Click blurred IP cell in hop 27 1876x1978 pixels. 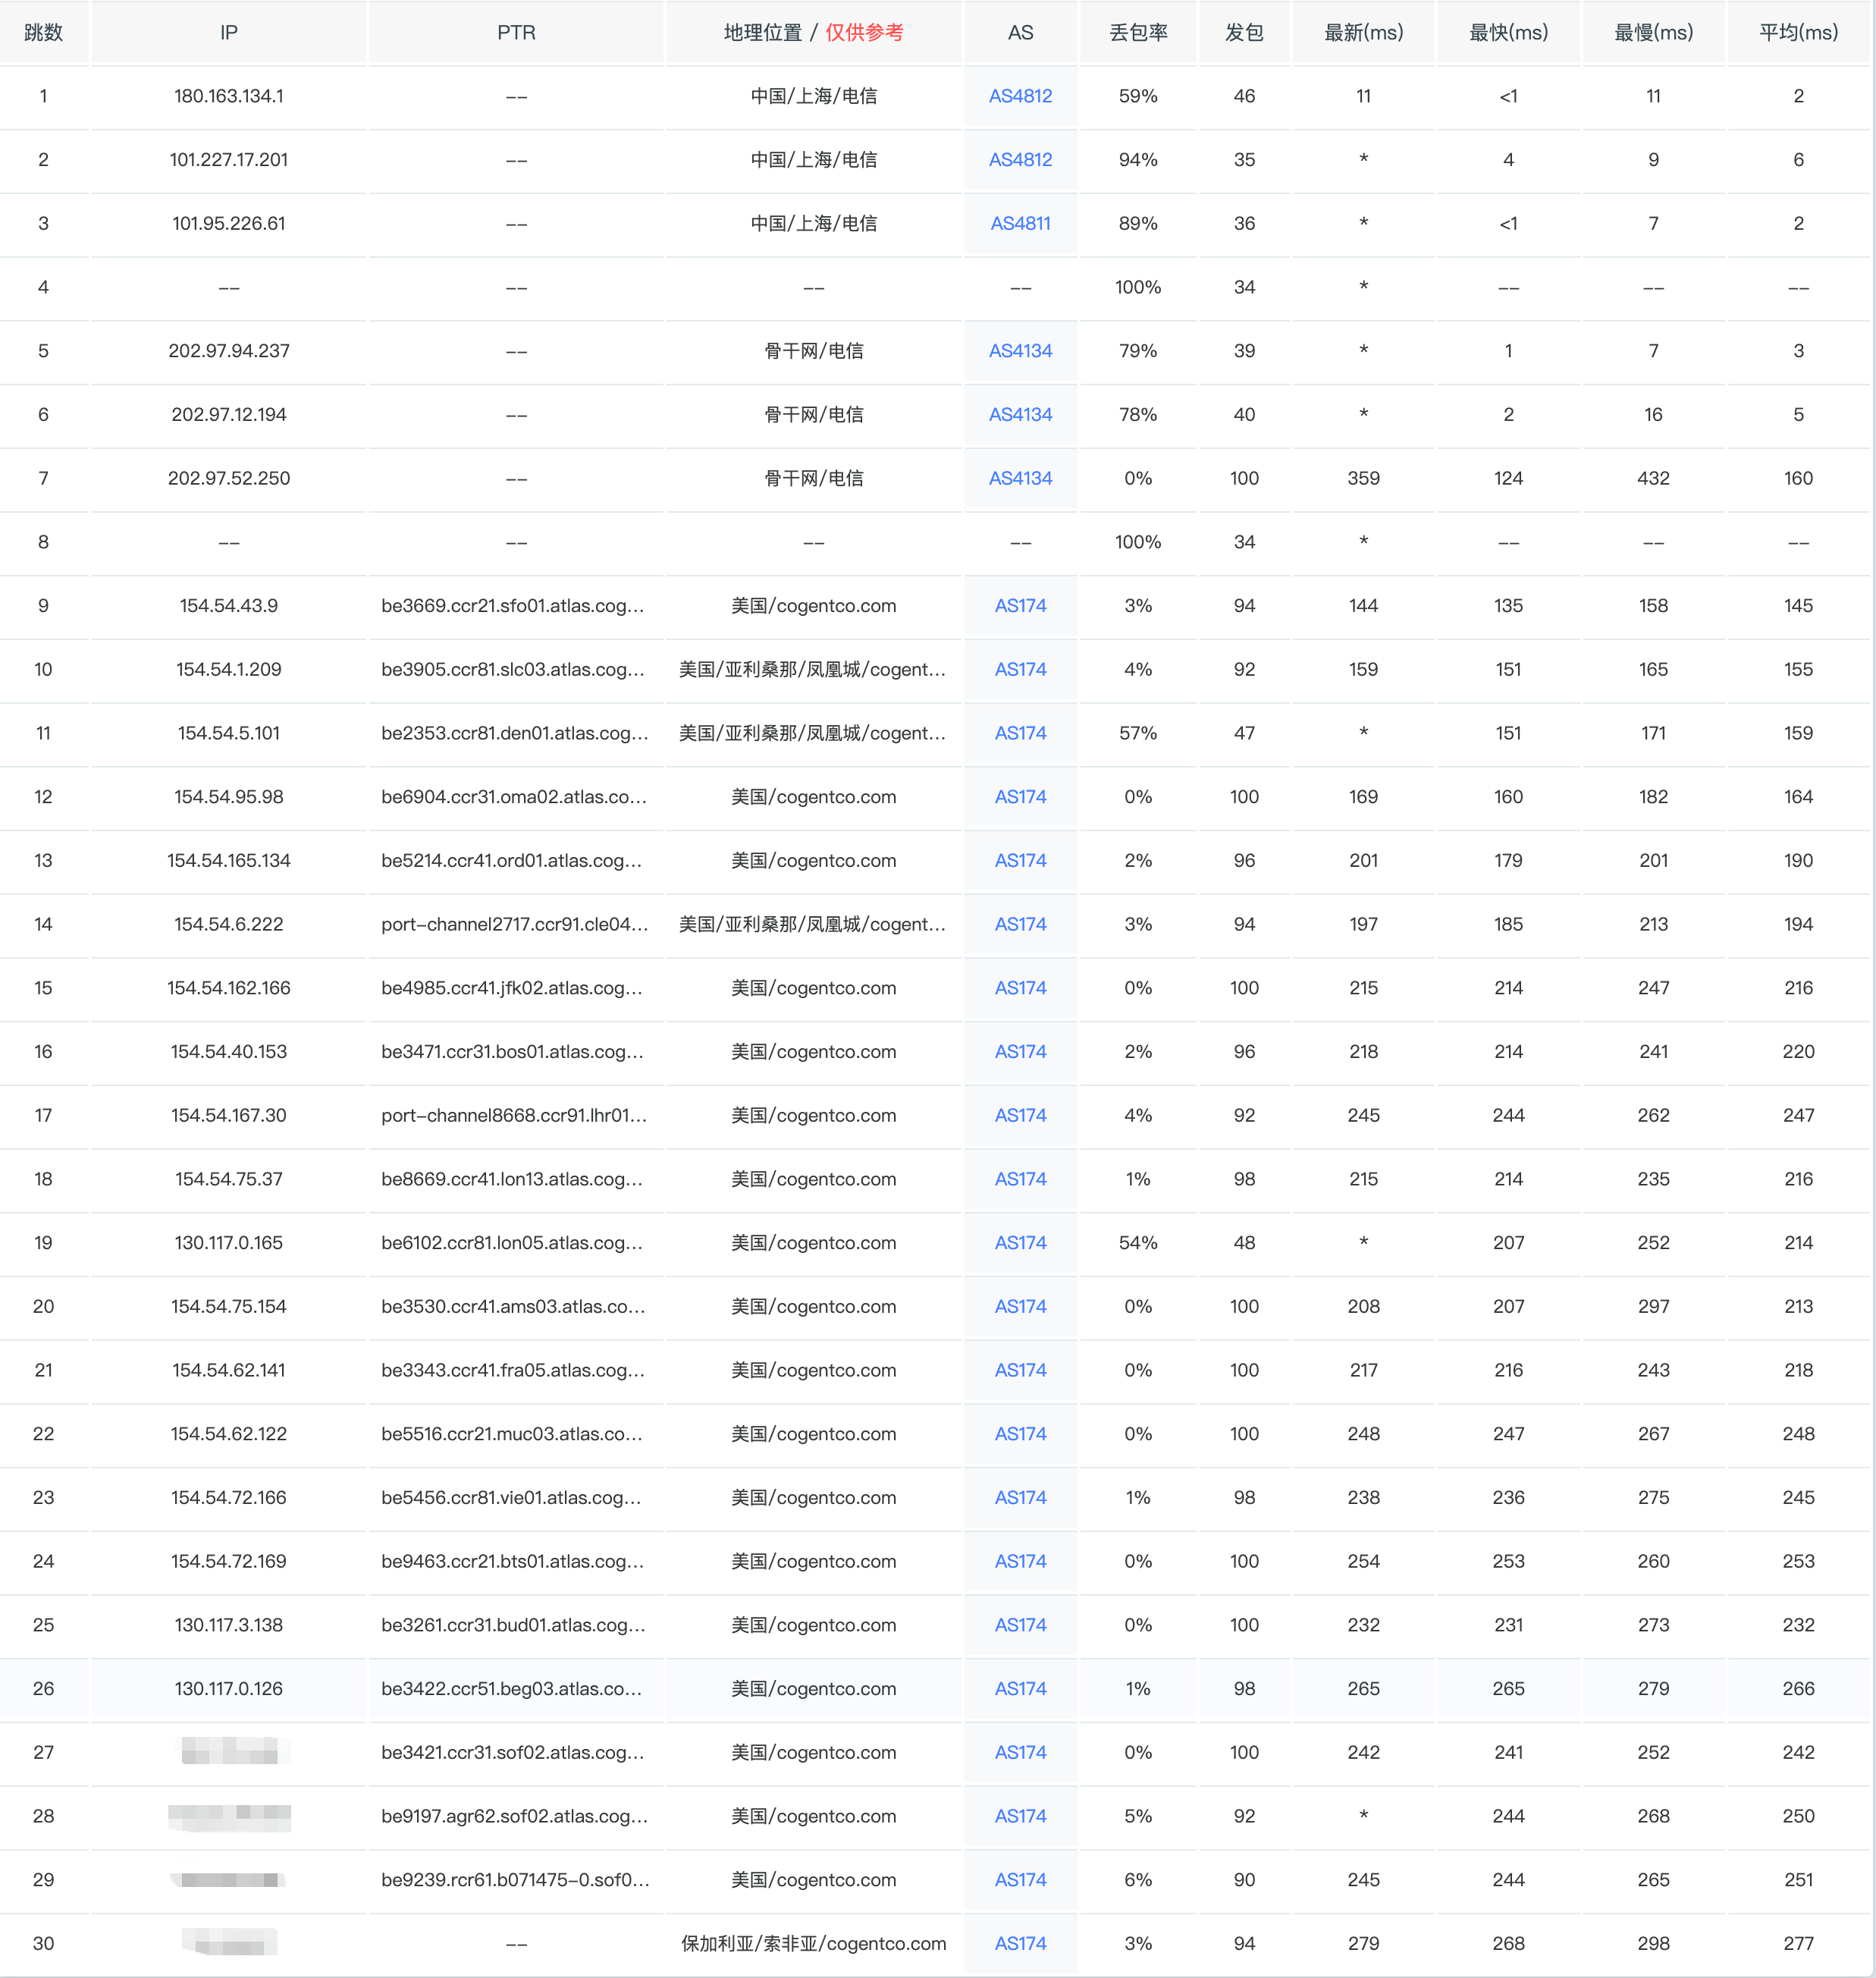coord(230,1751)
